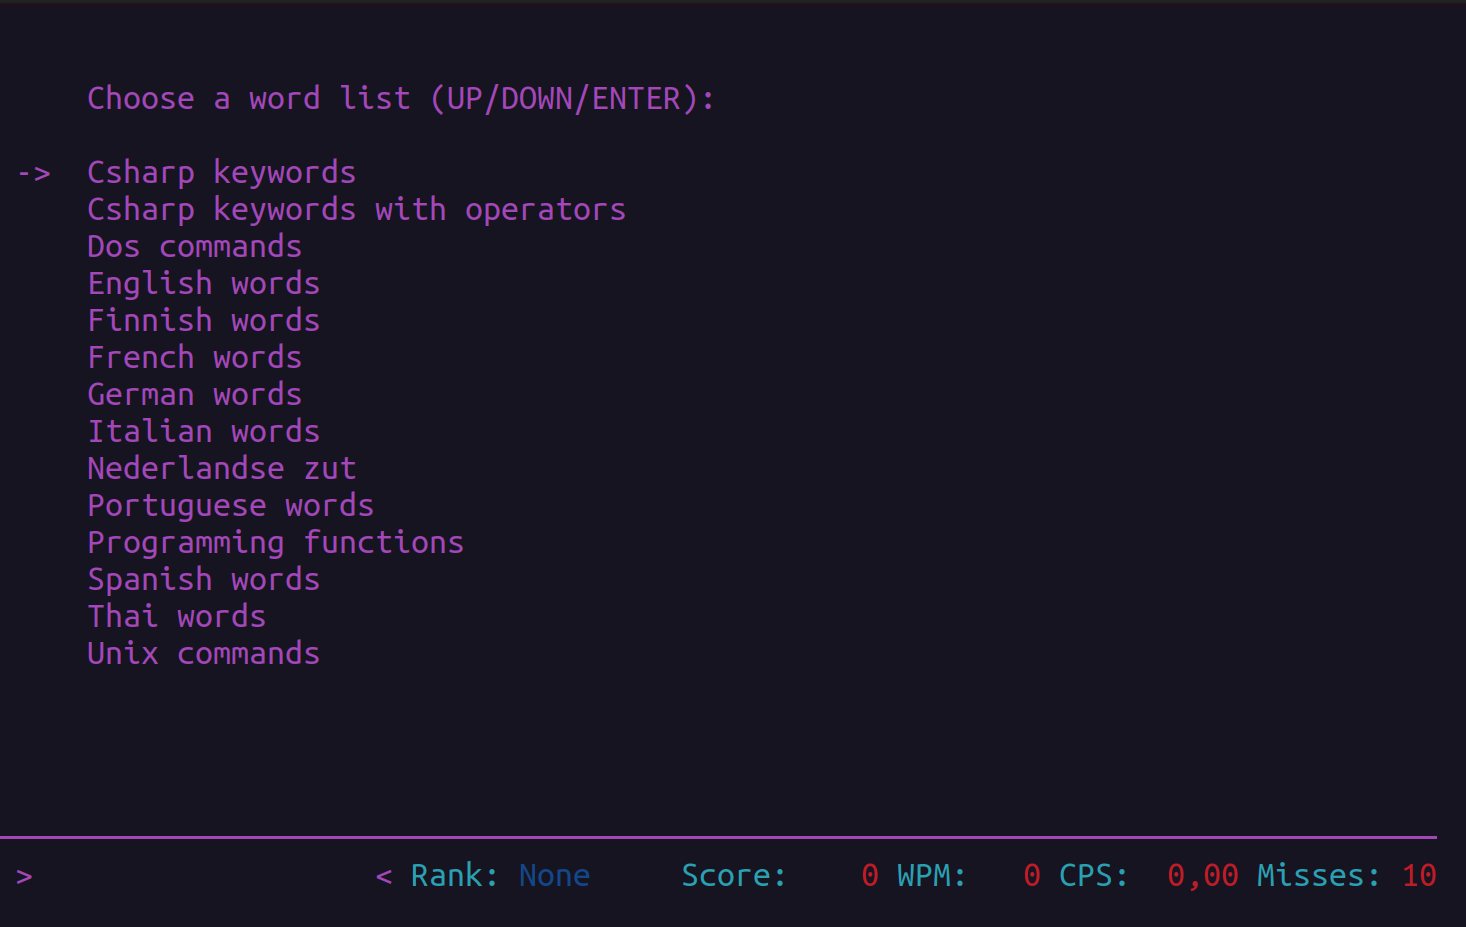The image size is (1466, 927).
Task: Click the 'Choose a word list' heading
Action: [x=400, y=99]
